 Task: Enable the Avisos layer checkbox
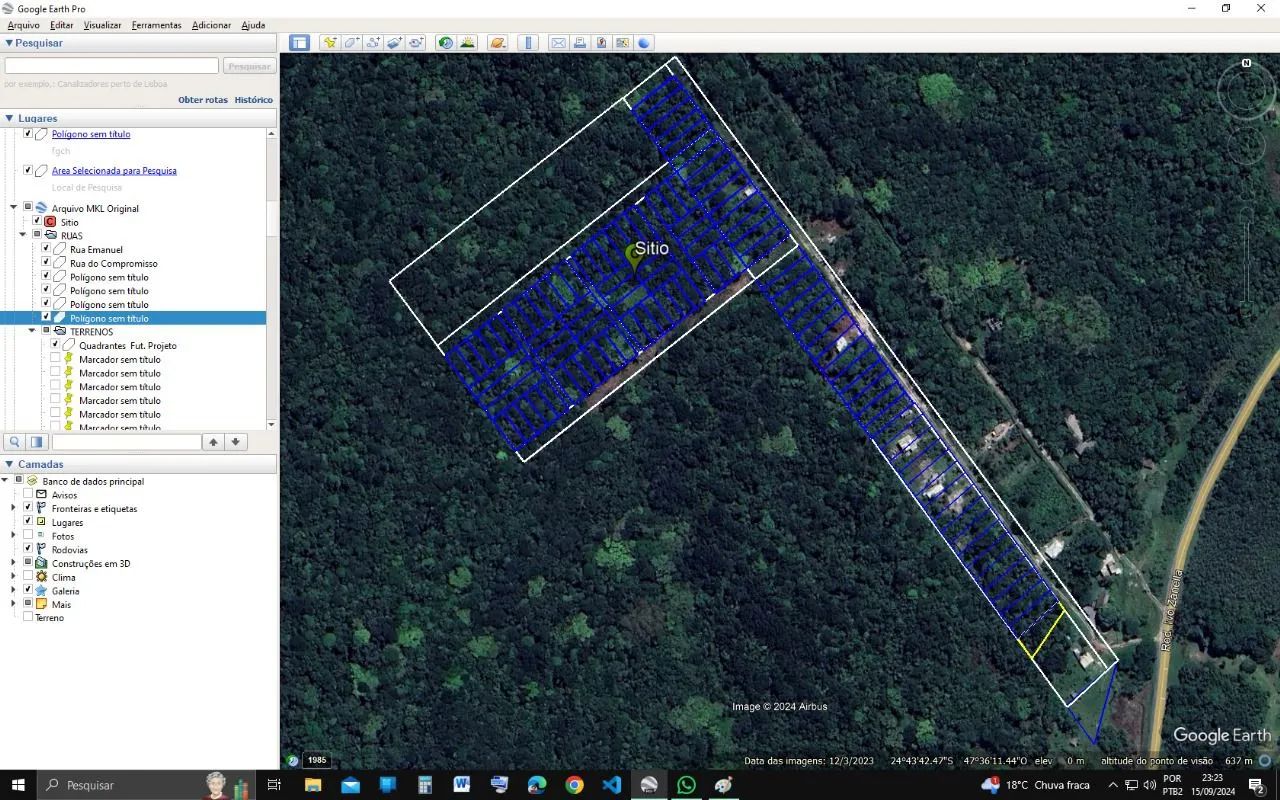(28, 495)
